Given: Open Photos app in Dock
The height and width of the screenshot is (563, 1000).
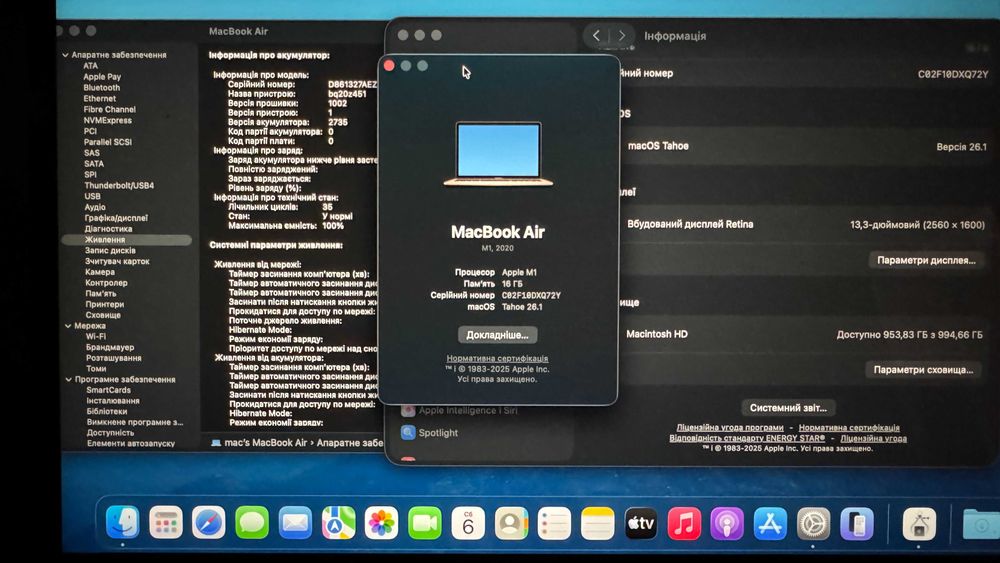Looking at the screenshot, I should (381, 523).
